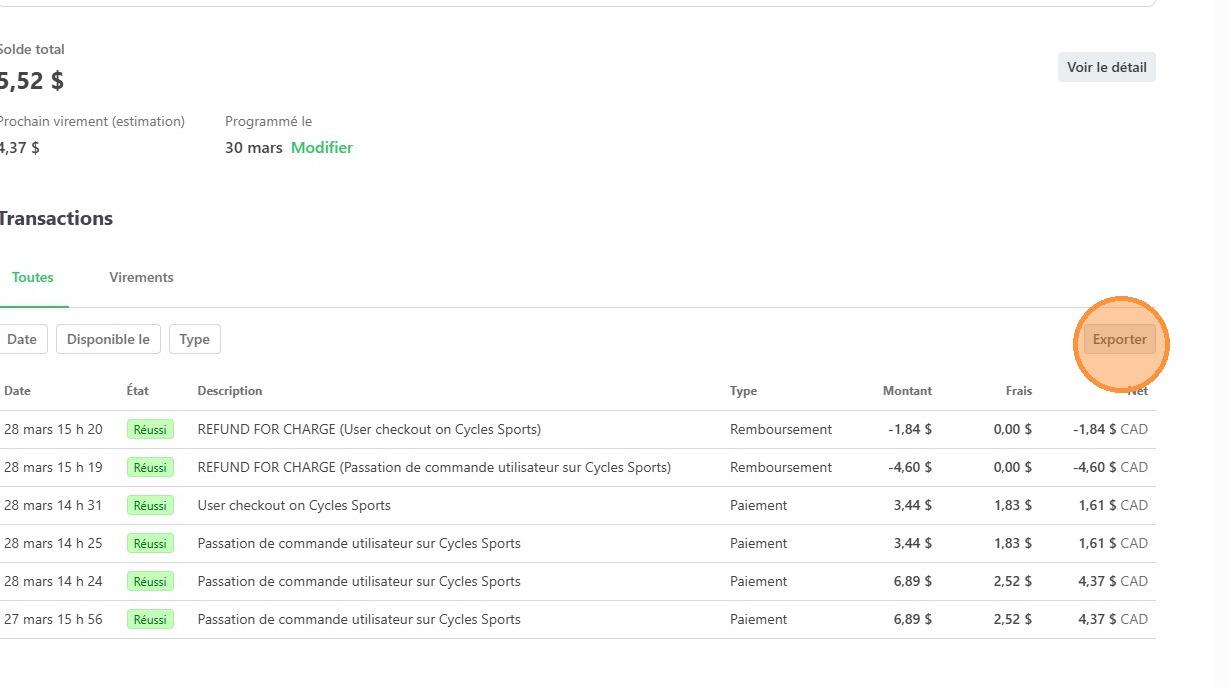The width and height of the screenshot is (1228, 687).
Task: Switch to the Virements tab
Action: pos(141,278)
